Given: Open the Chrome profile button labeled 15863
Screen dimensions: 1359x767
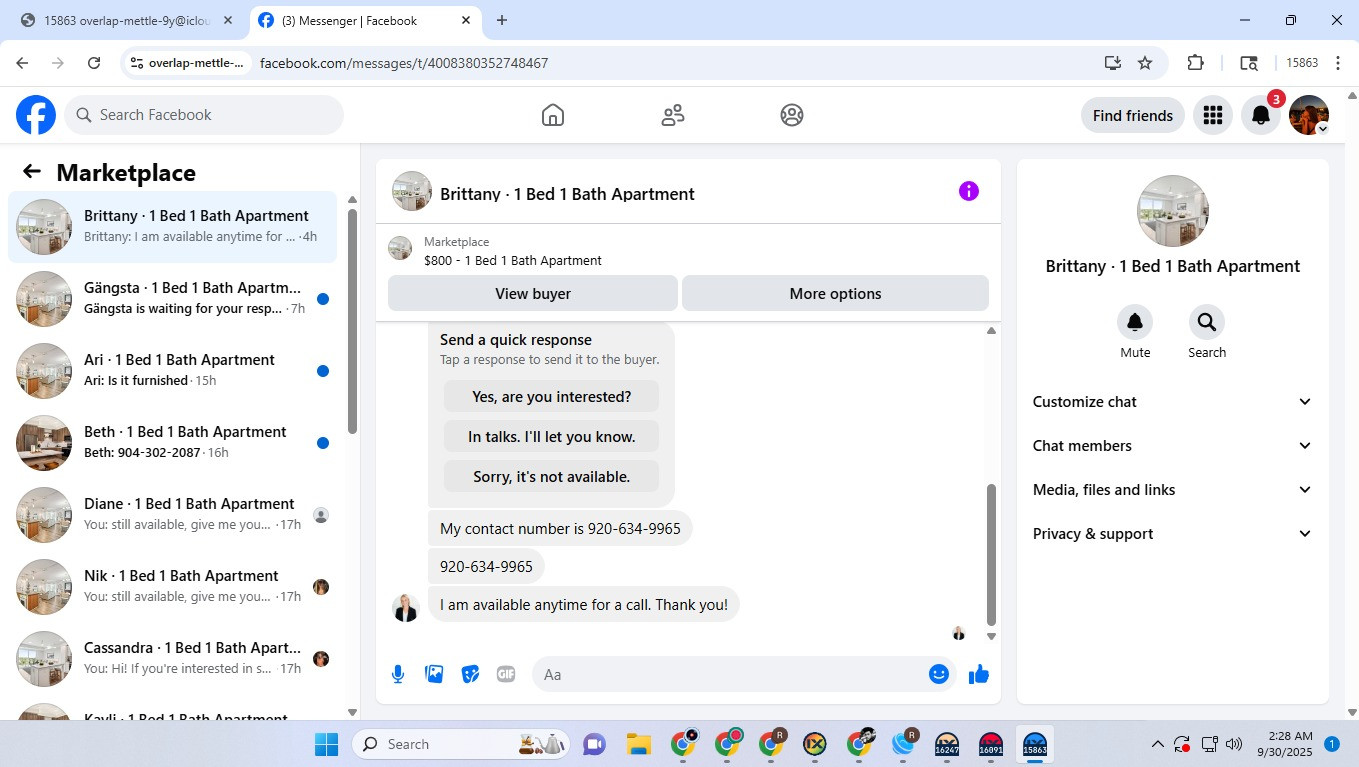Looking at the screenshot, I should click(1302, 63).
